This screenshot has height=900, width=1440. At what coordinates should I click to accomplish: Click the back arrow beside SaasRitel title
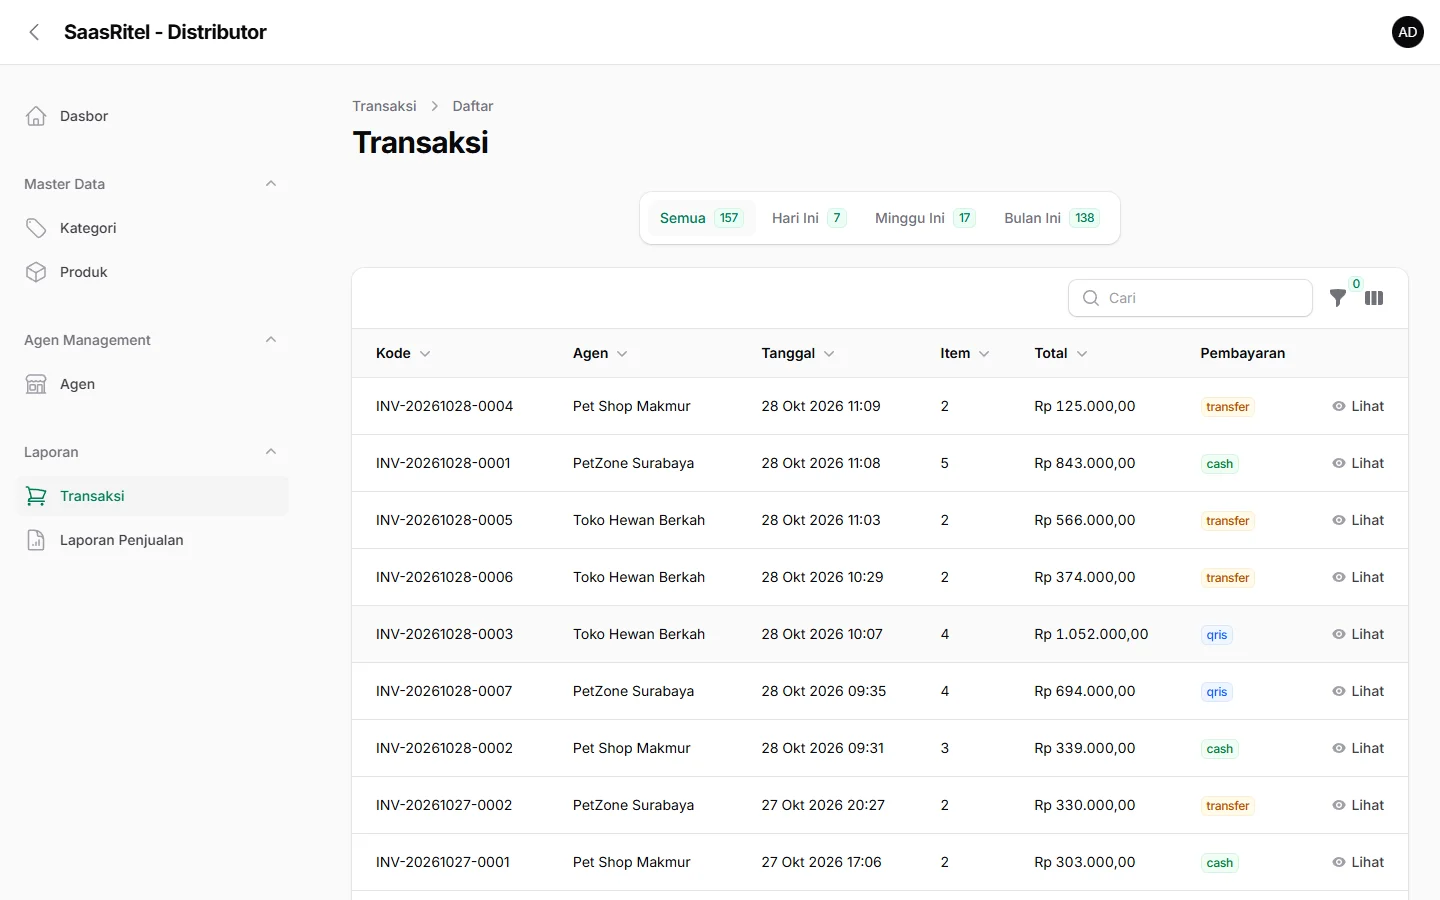coord(34,32)
